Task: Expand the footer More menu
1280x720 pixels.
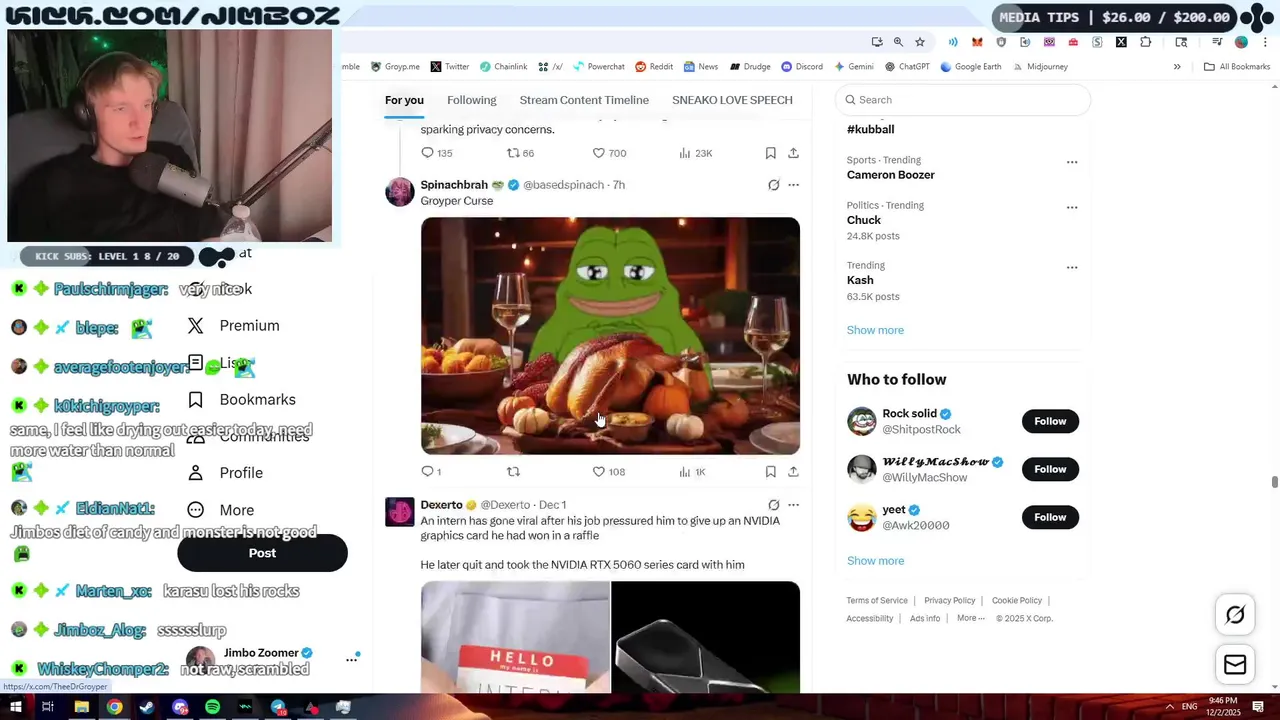Action: [970, 618]
